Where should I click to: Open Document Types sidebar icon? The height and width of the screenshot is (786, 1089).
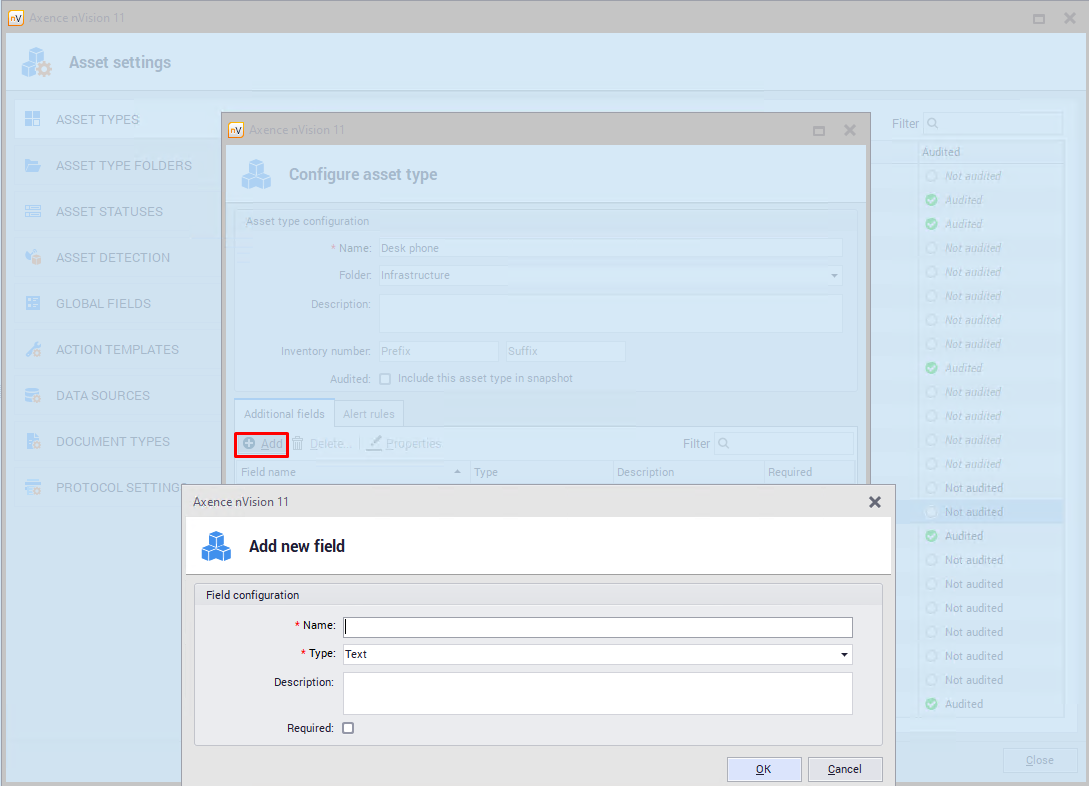(33, 442)
